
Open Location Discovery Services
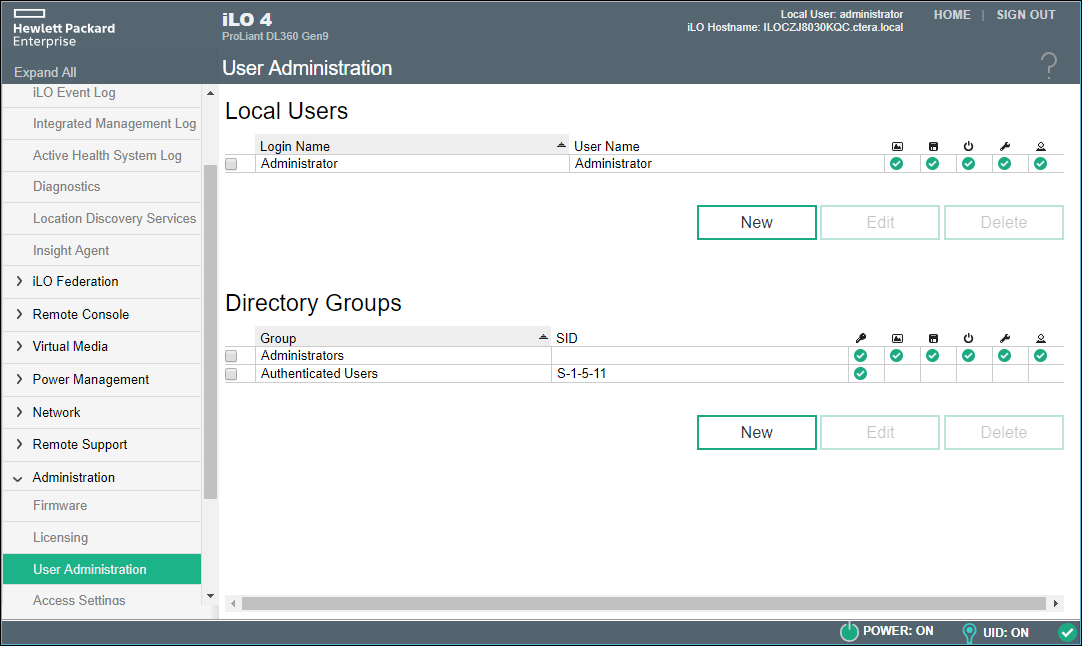click(115, 218)
